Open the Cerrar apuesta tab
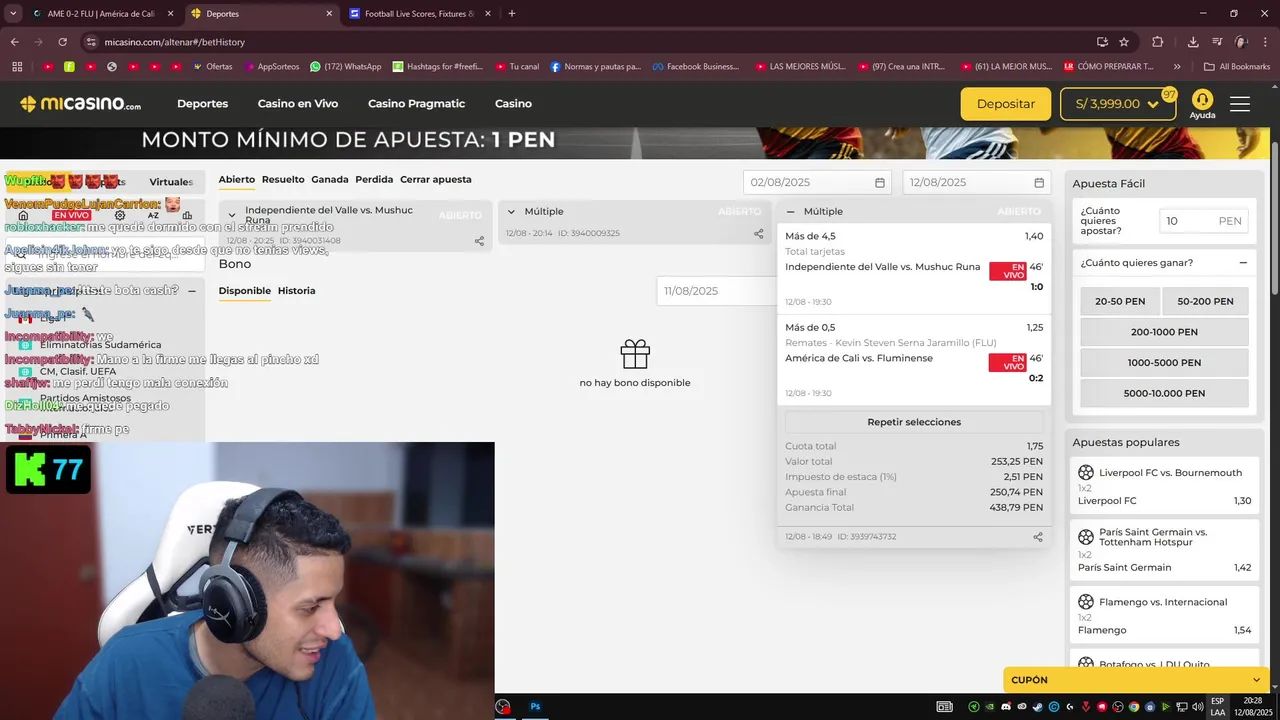The image size is (1280, 720). click(x=436, y=180)
